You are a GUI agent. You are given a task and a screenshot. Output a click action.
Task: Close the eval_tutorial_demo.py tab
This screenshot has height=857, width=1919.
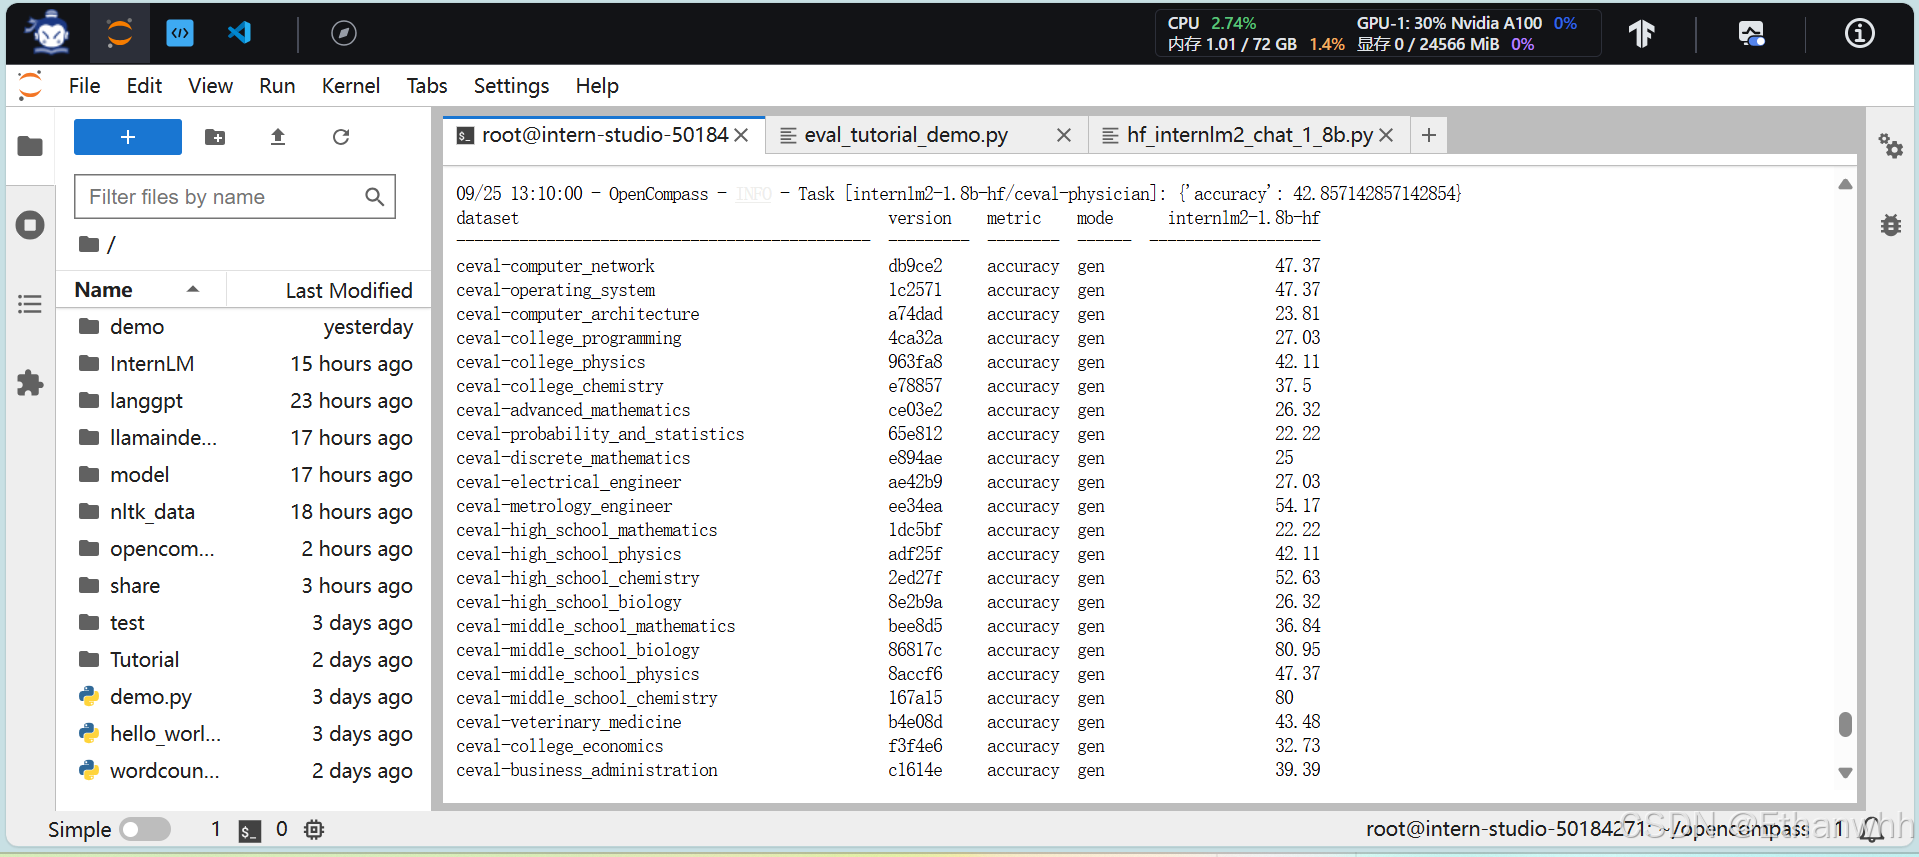click(x=1064, y=135)
